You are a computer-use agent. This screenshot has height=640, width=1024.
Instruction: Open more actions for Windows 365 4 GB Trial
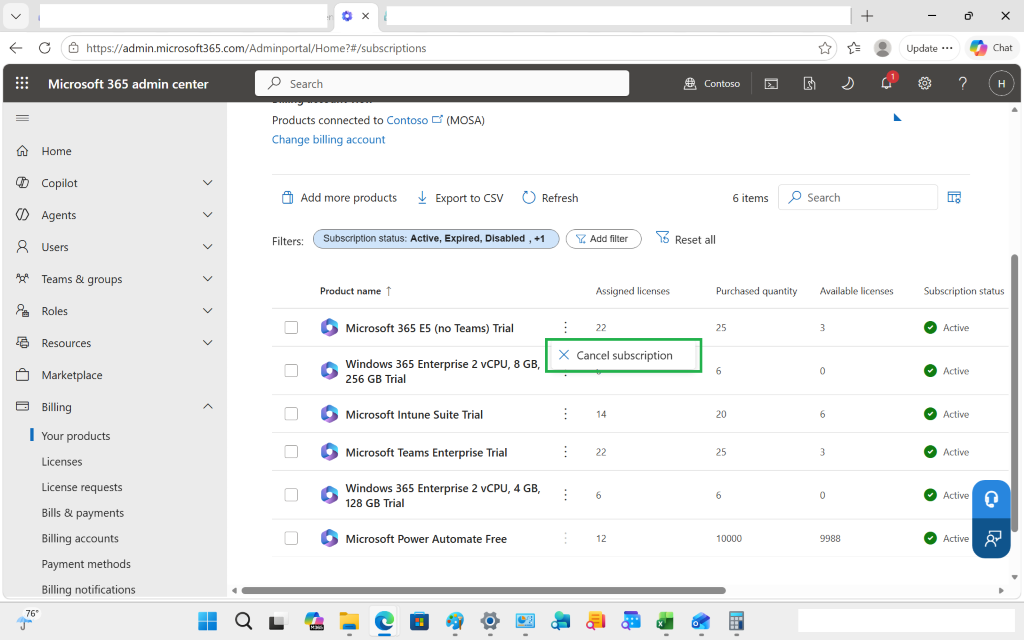(566, 495)
